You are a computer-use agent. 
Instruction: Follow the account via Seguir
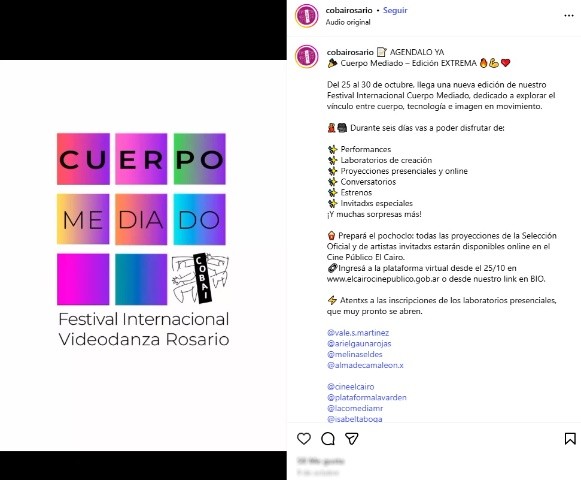pos(395,10)
